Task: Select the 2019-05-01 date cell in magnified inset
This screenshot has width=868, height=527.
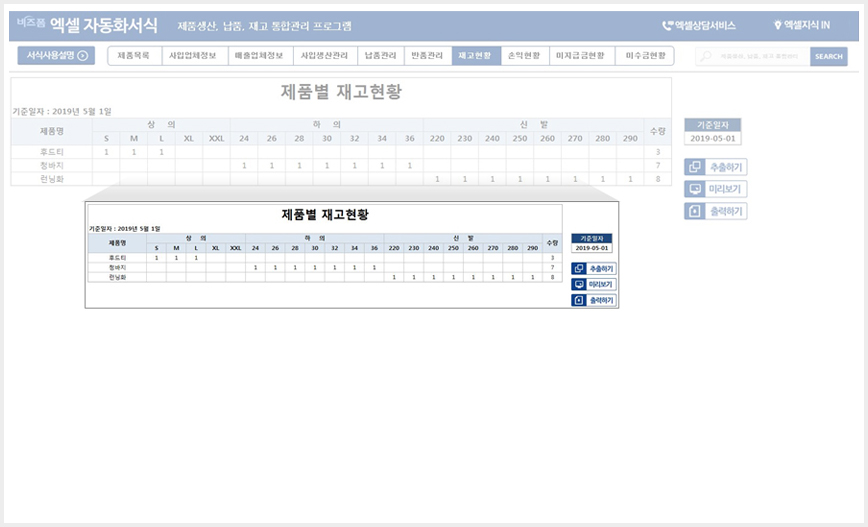Action: tap(592, 248)
